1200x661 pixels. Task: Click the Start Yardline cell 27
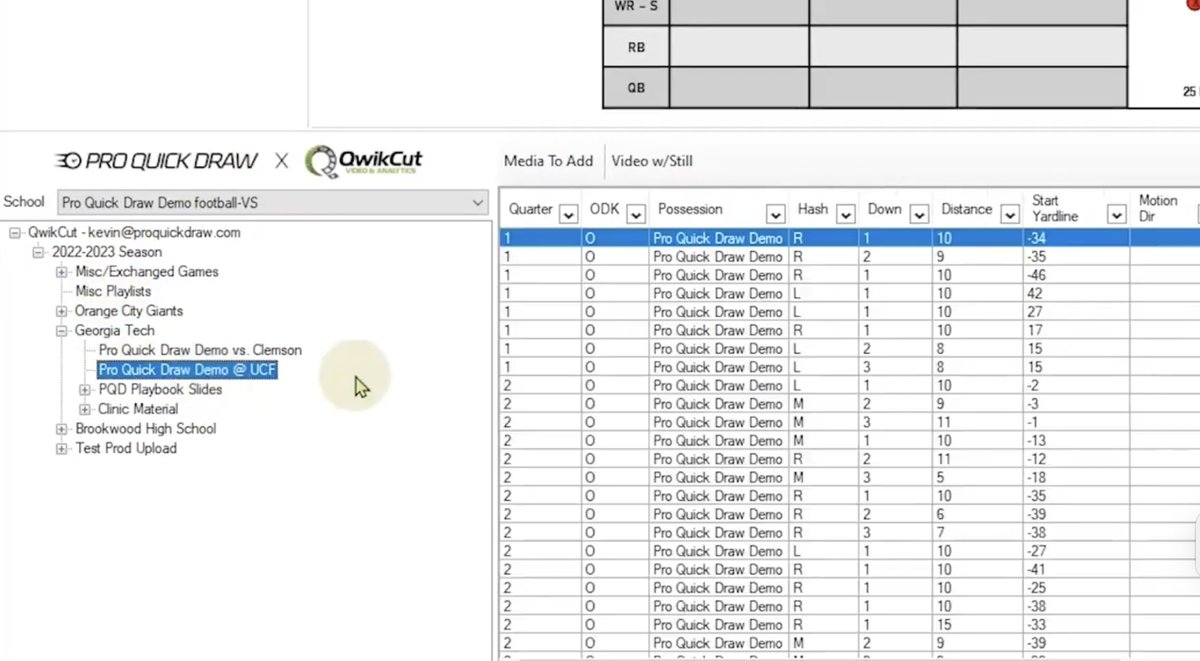click(1076, 312)
